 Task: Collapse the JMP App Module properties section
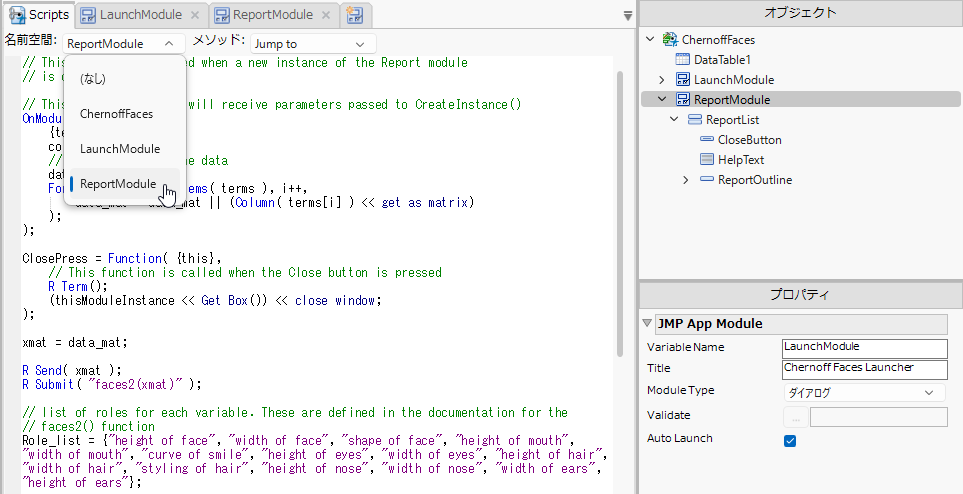(x=647, y=323)
